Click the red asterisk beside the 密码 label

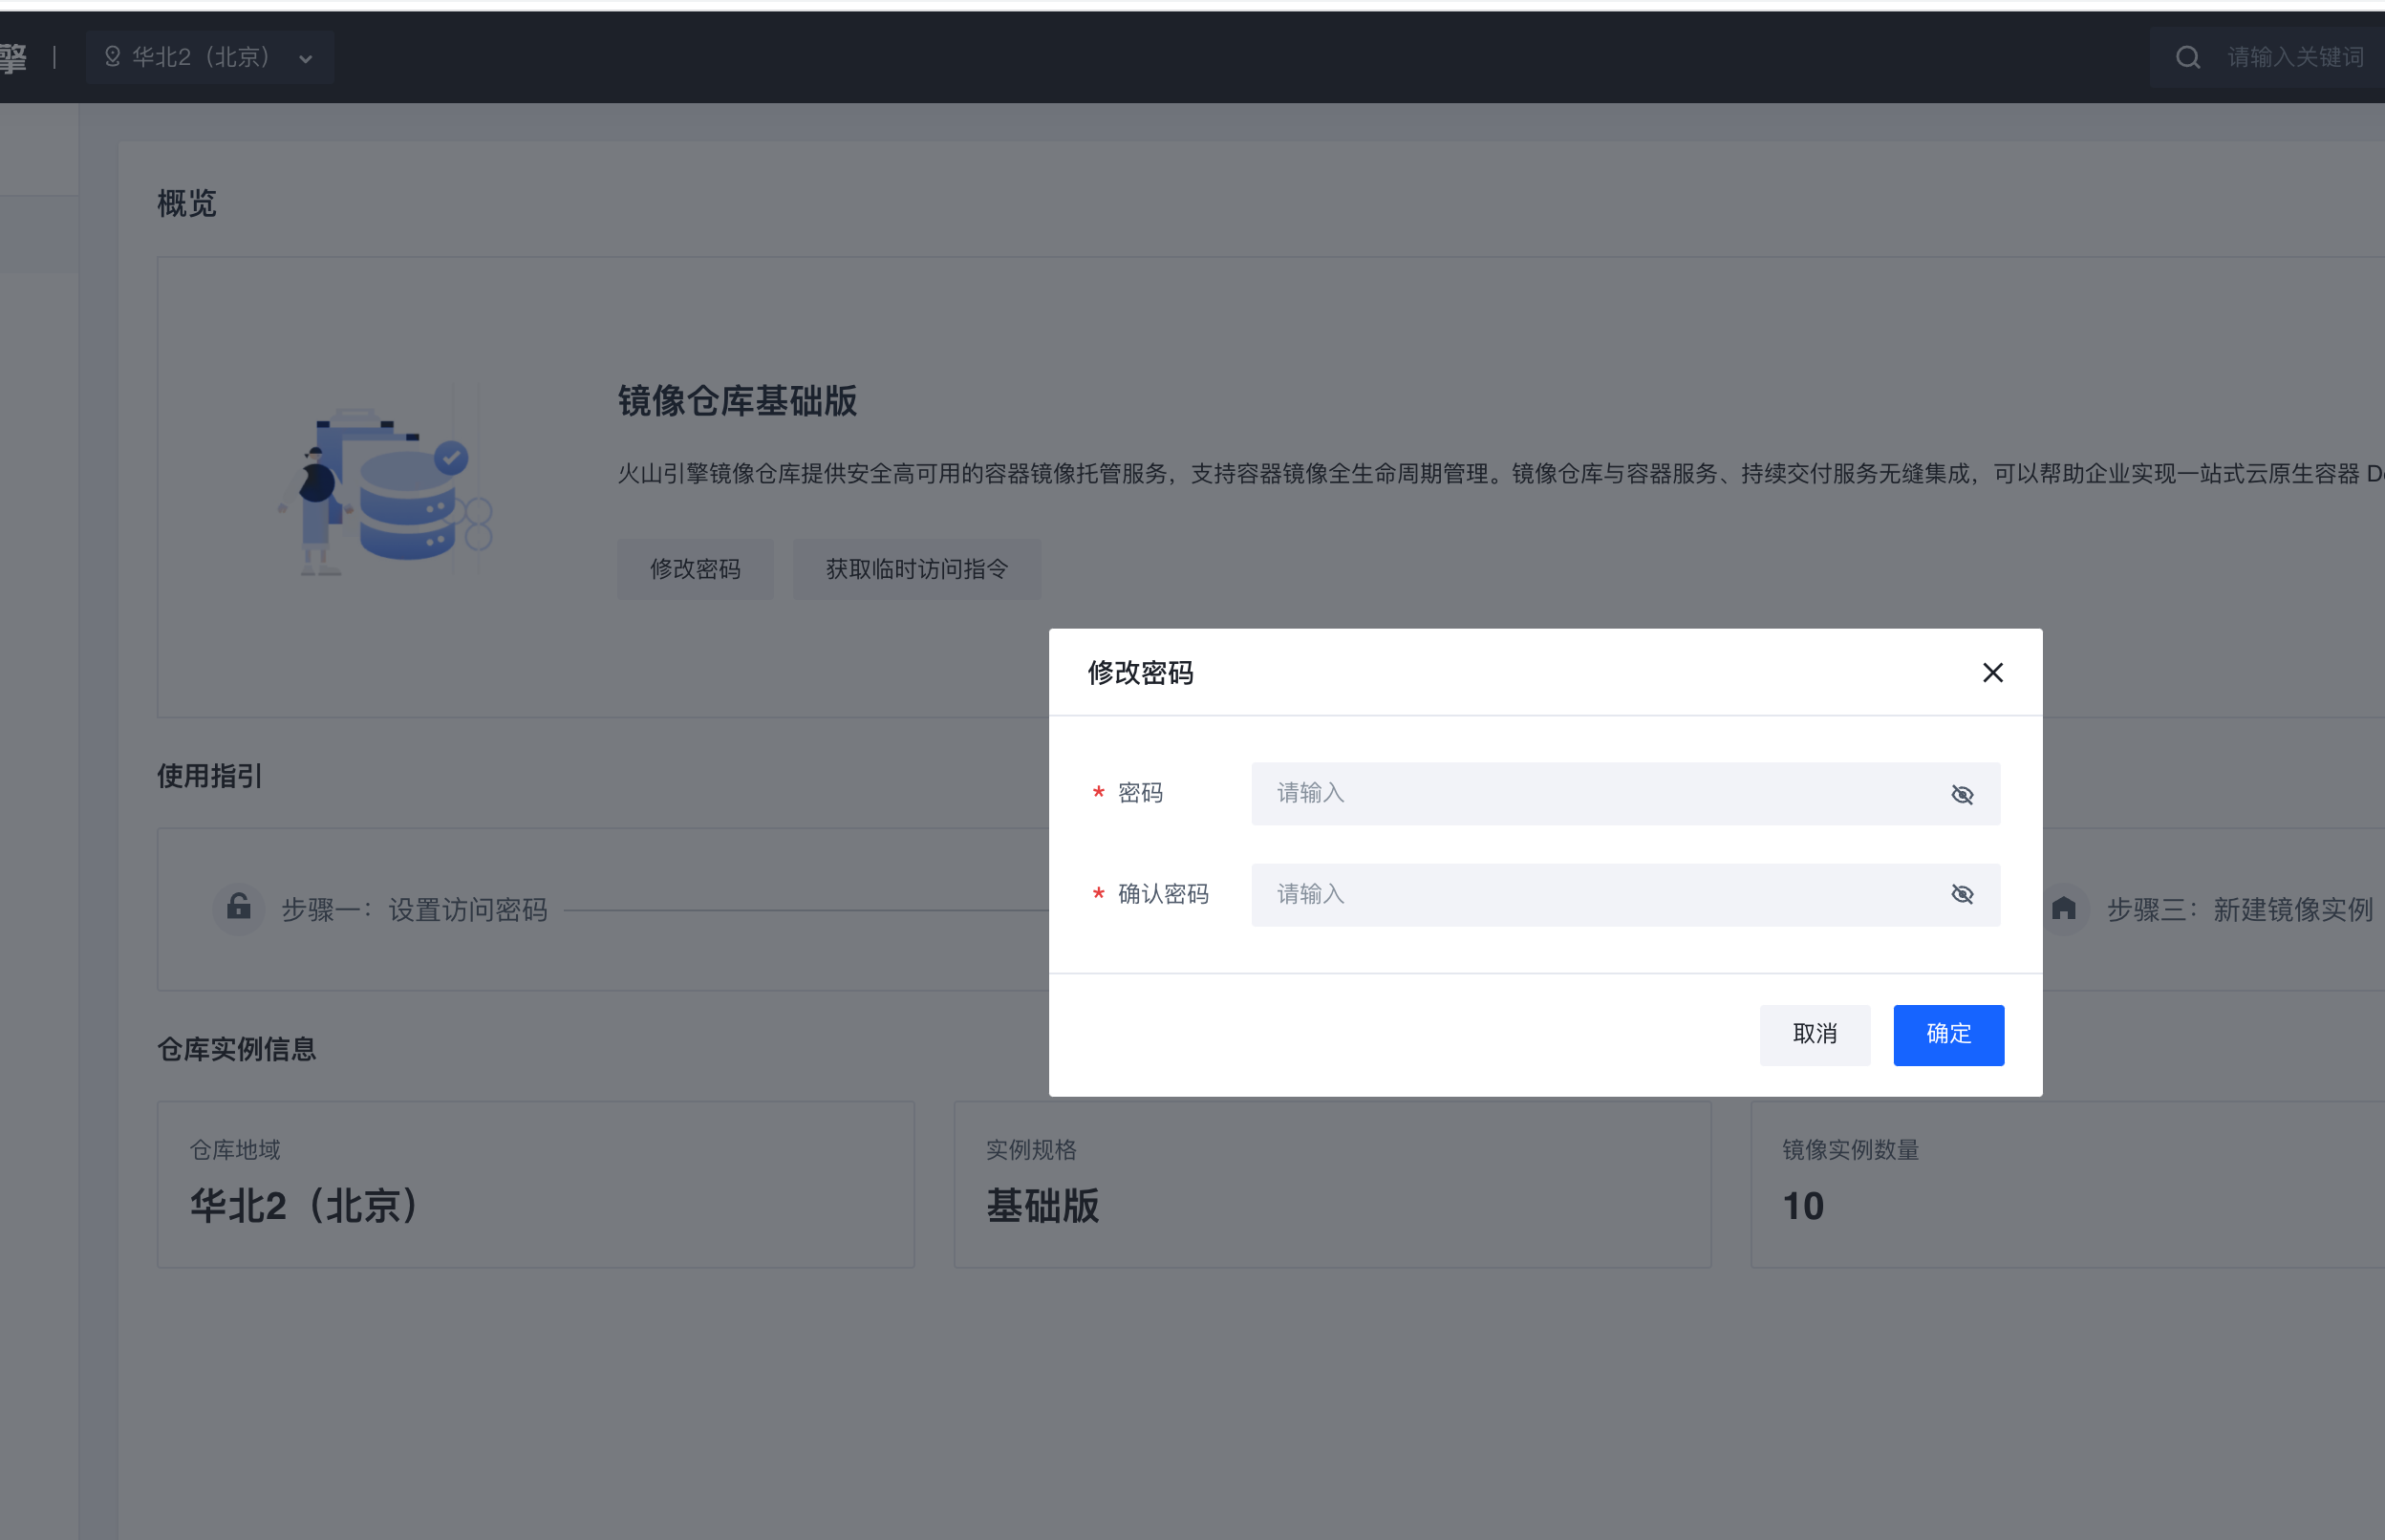1099,793
